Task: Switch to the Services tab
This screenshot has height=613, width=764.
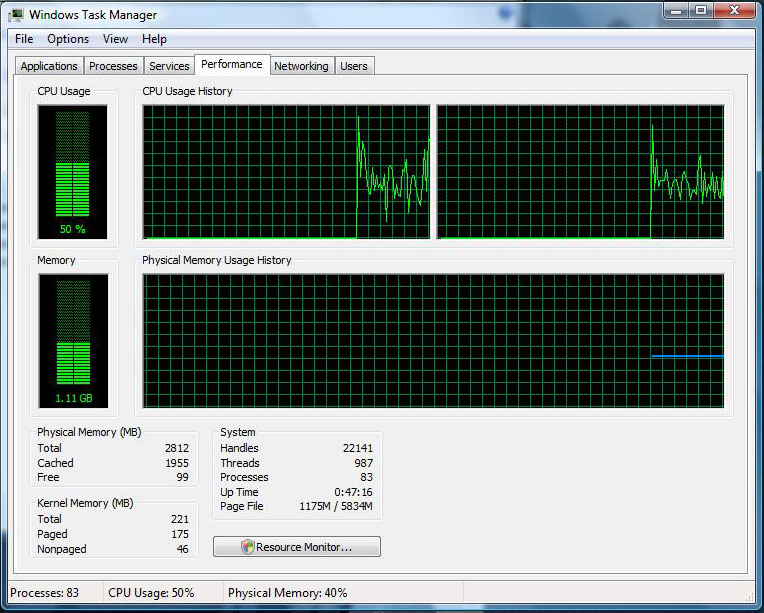Action: click(169, 66)
